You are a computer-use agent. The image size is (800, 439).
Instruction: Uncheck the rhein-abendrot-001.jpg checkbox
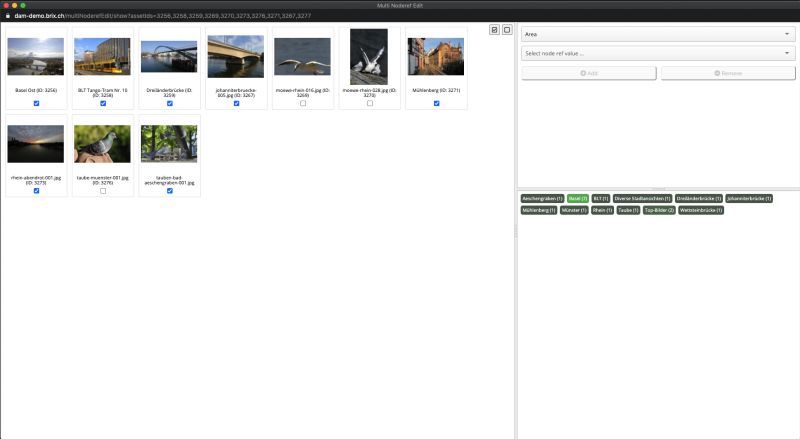(36, 190)
